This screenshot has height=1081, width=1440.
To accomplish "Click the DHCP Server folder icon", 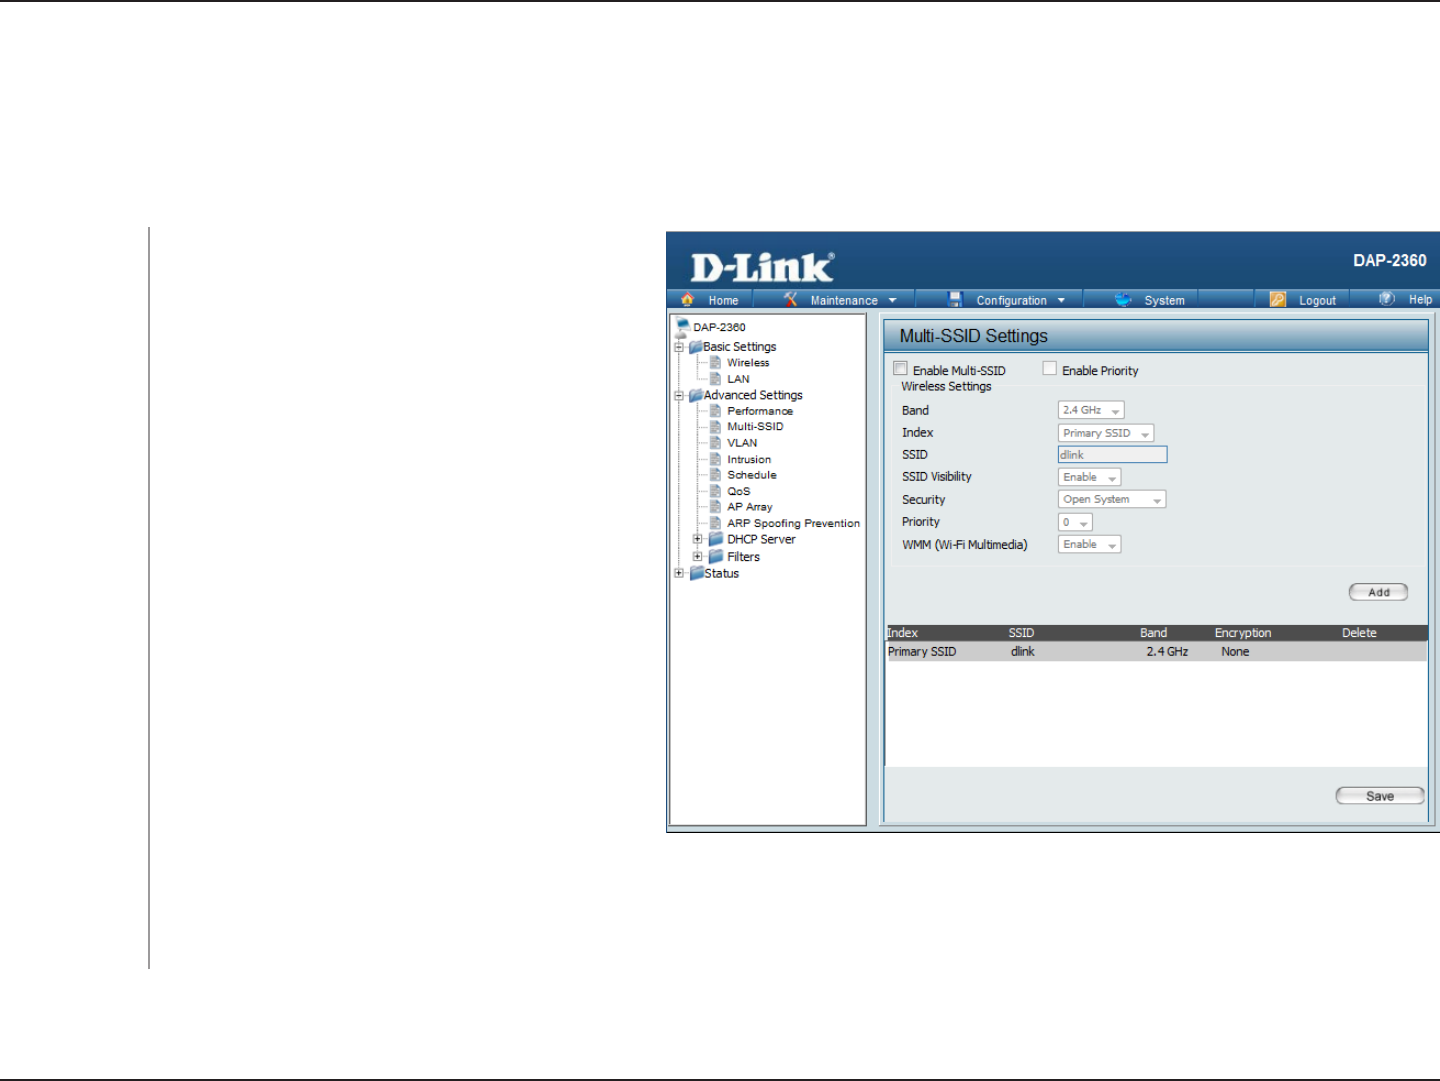I will point(716,539).
